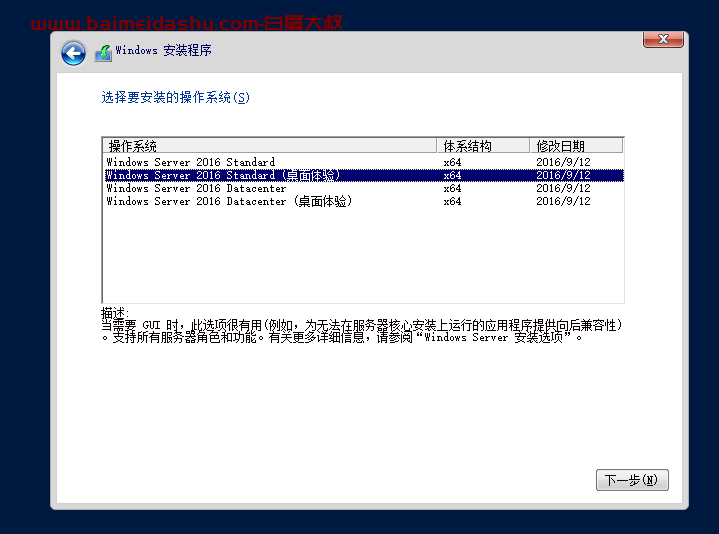Click the Windows 安装程序 title text
Viewport: 719px width, 534px height.
(x=163, y=50)
